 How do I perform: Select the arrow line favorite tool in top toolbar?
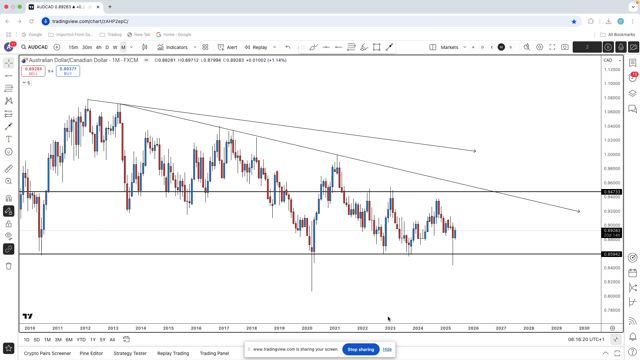point(338,47)
